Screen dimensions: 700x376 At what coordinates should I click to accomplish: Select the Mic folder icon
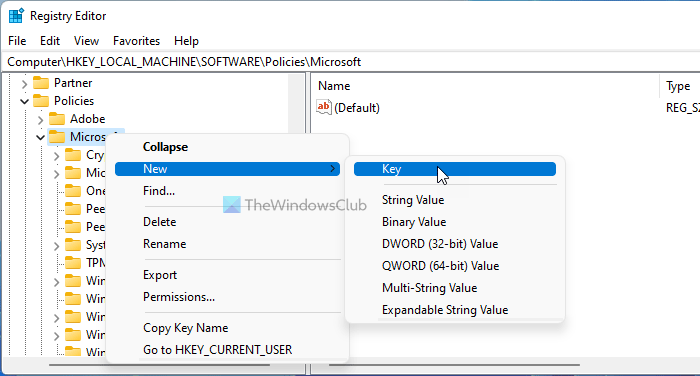coord(73,172)
